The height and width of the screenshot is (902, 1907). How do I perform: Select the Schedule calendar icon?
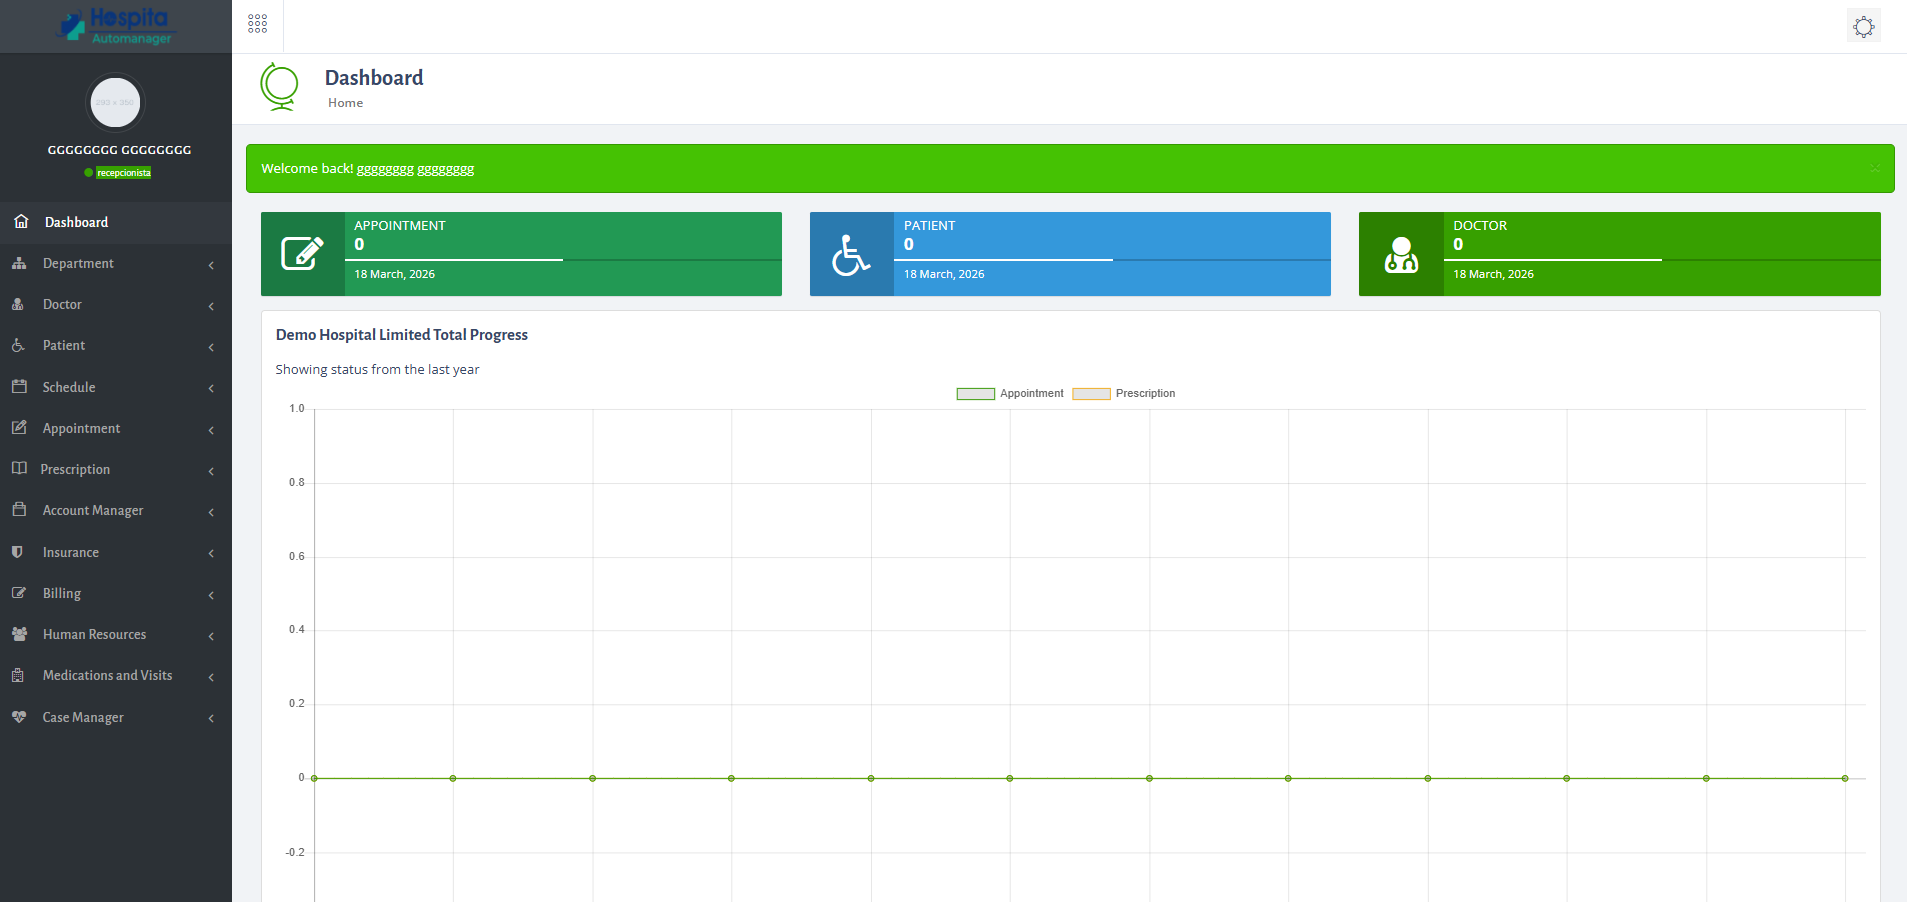[x=20, y=387]
